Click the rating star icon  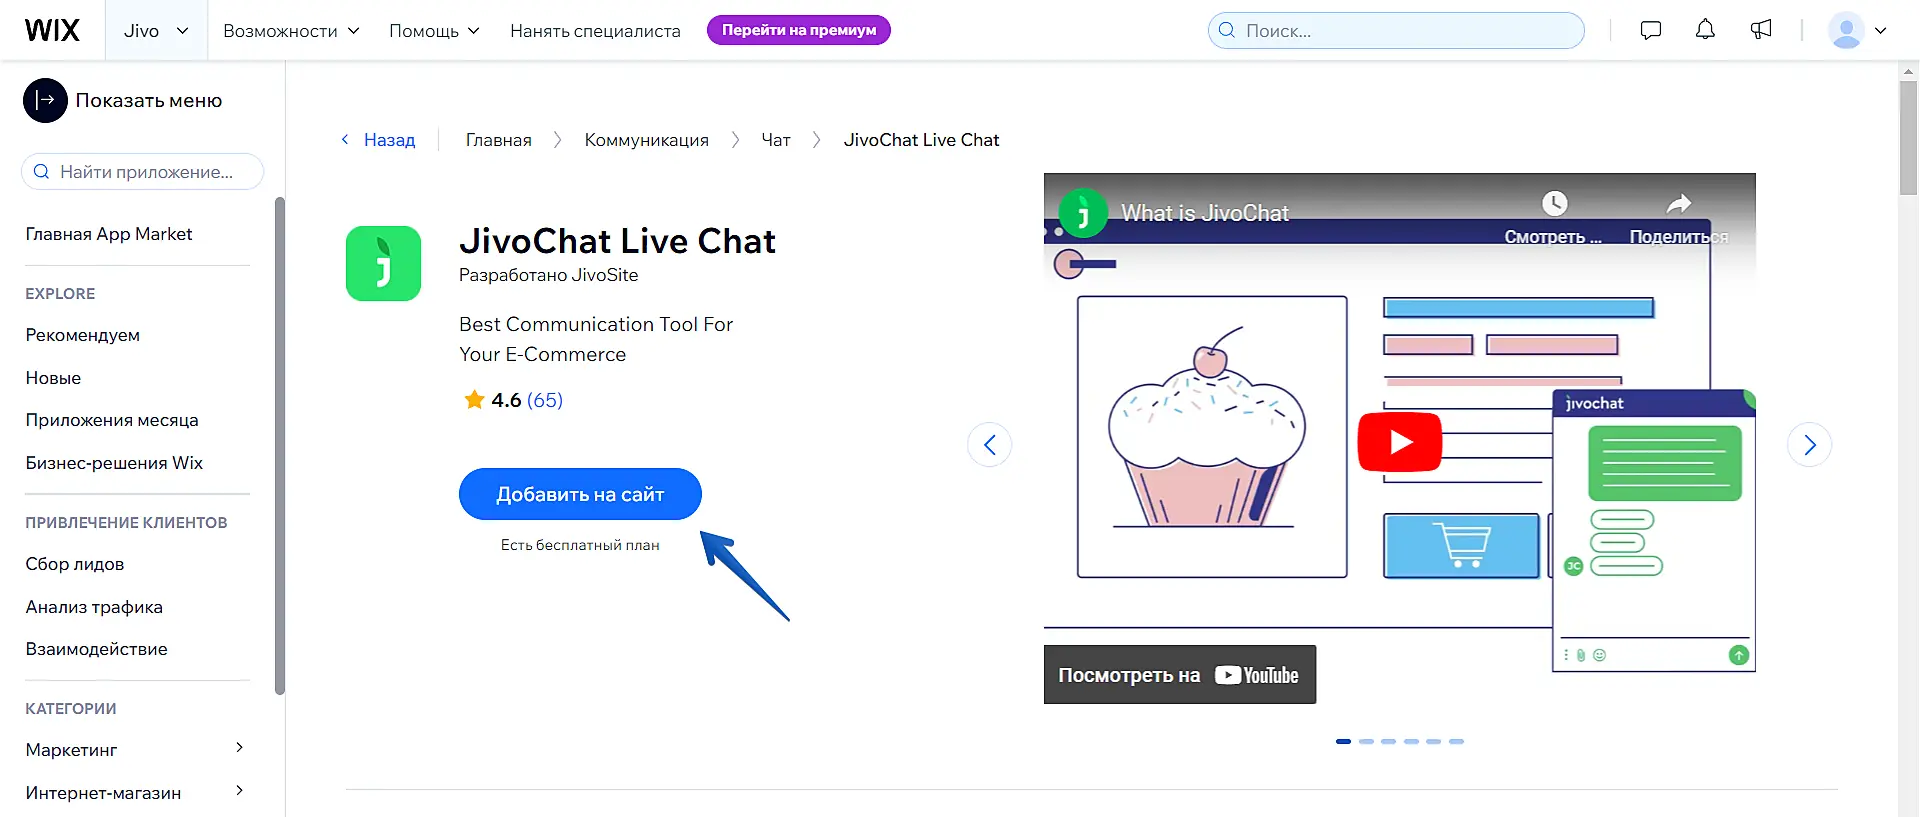click(x=474, y=400)
